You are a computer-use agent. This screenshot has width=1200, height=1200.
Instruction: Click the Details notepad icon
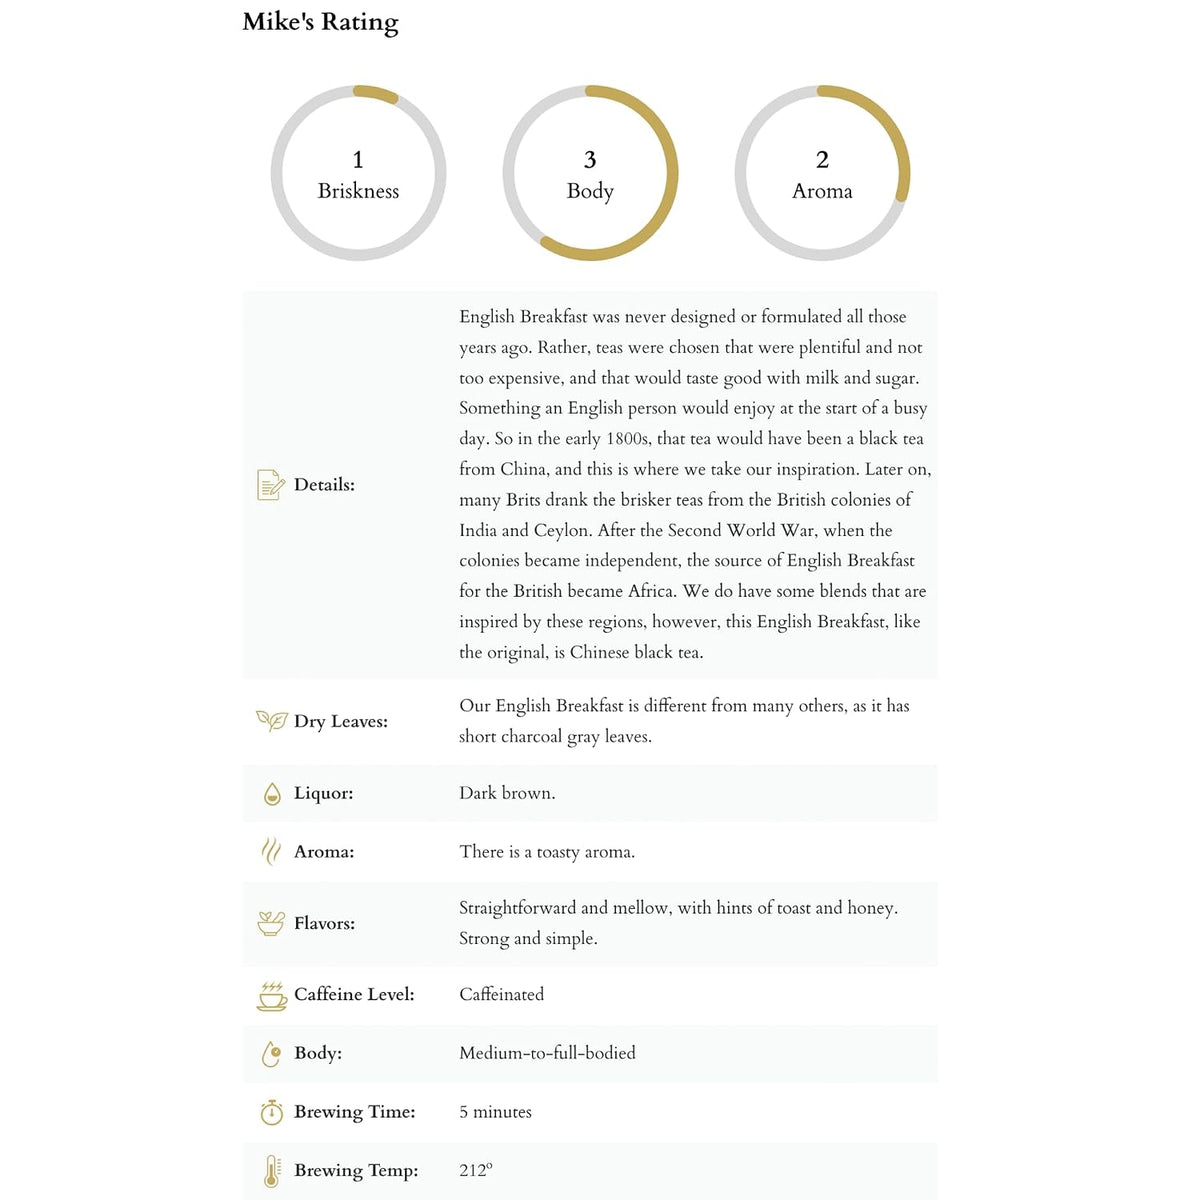click(271, 485)
